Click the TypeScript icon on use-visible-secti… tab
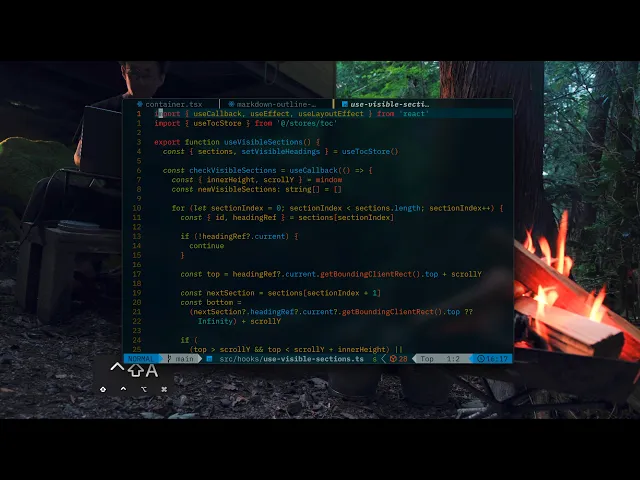This screenshot has height=480, width=640. [x=344, y=104]
